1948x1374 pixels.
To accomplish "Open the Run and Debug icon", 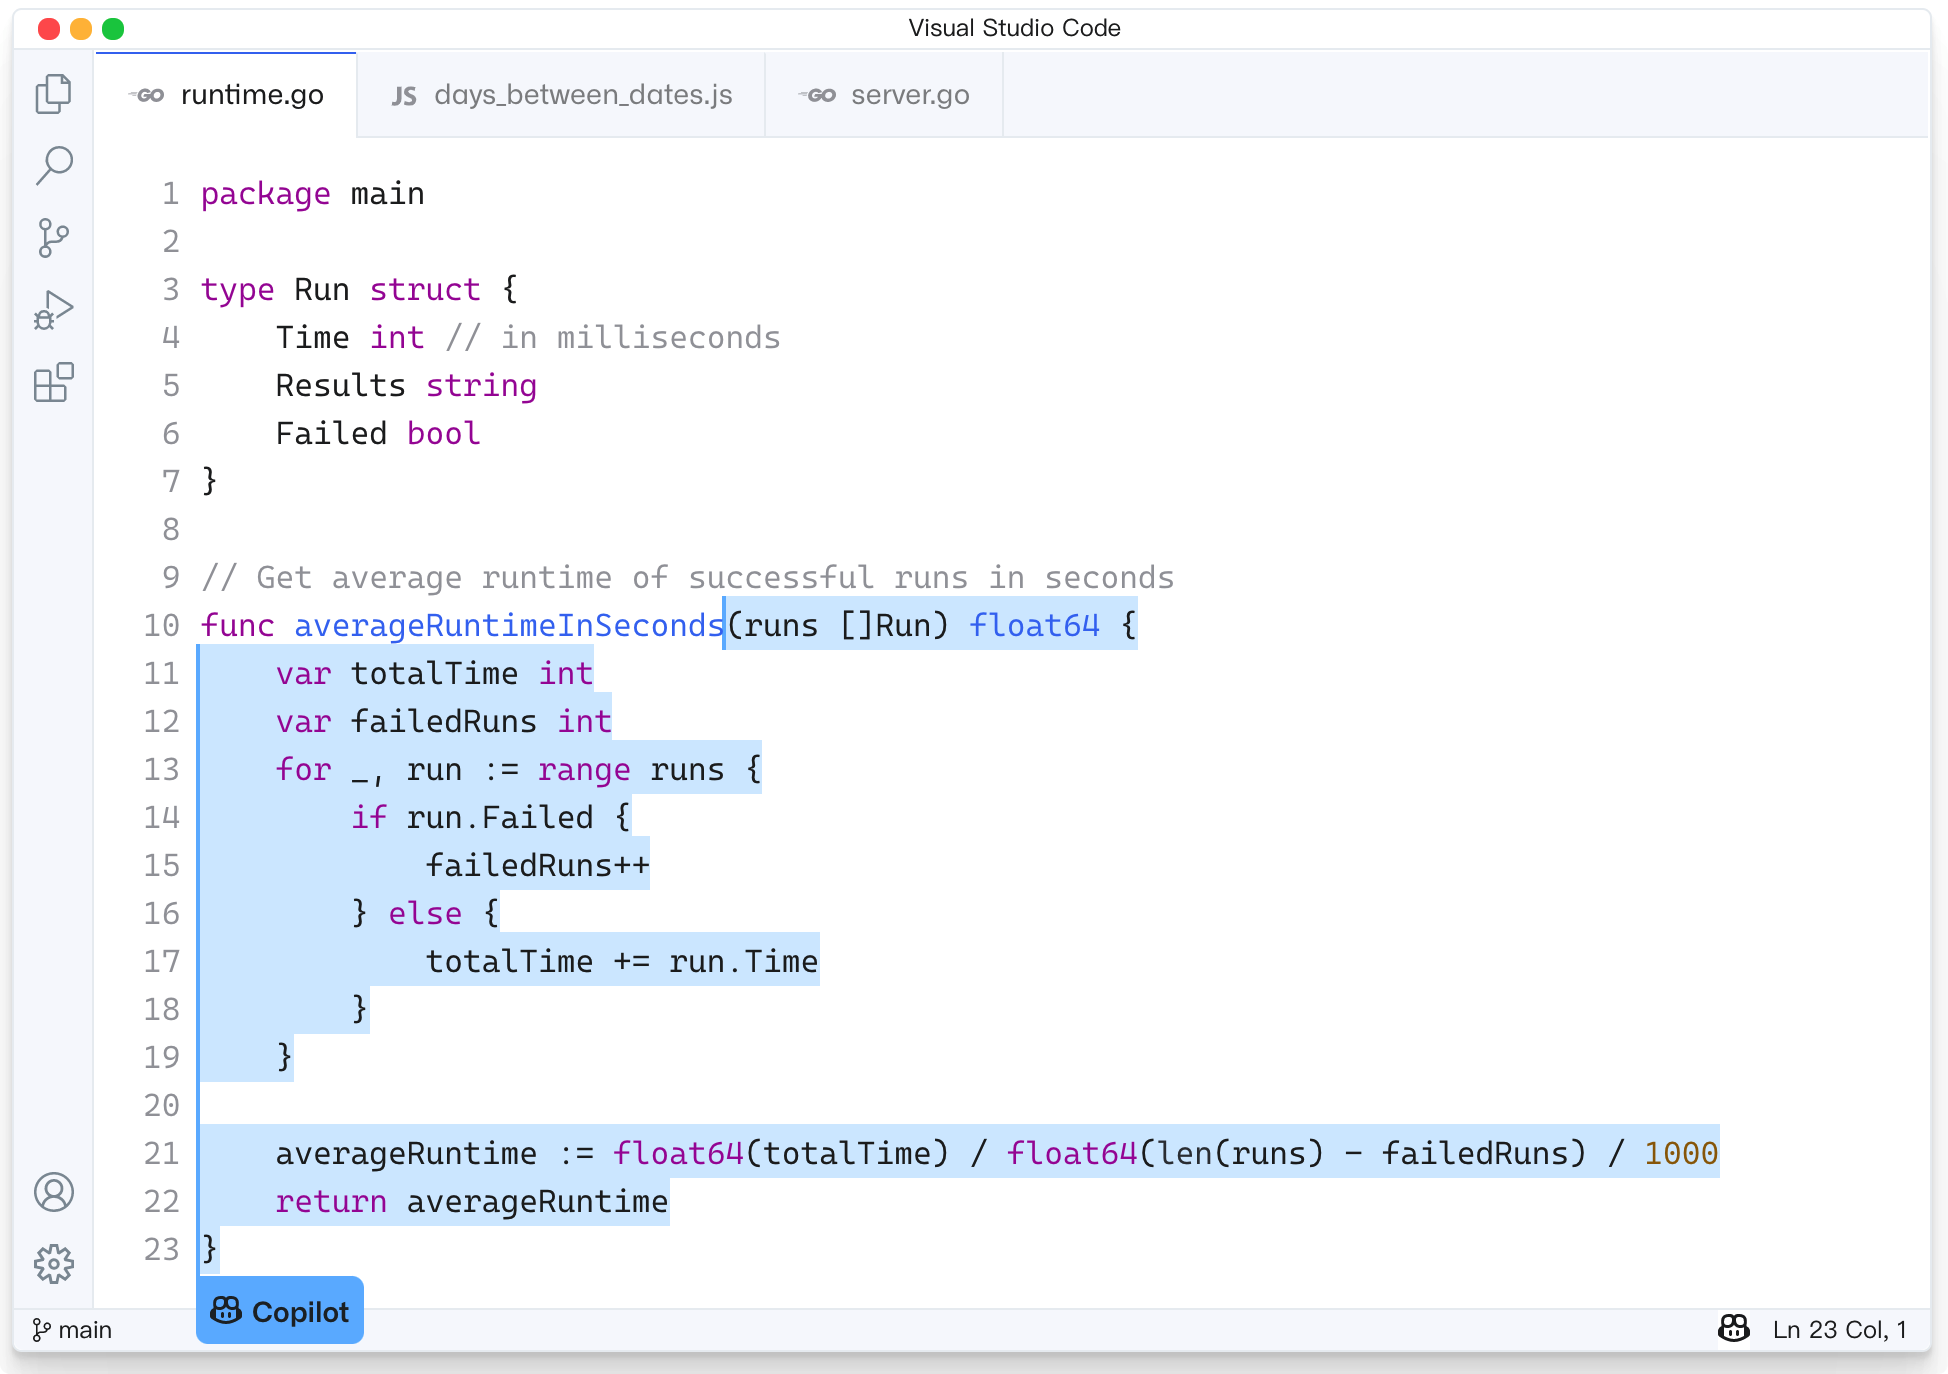I will (x=54, y=310).
